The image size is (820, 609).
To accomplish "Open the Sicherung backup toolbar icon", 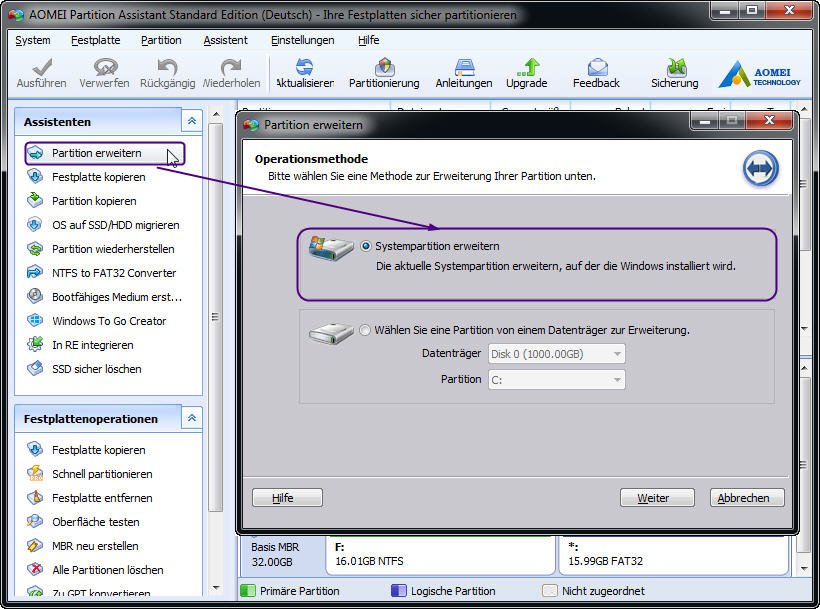I will coord(676,67).
